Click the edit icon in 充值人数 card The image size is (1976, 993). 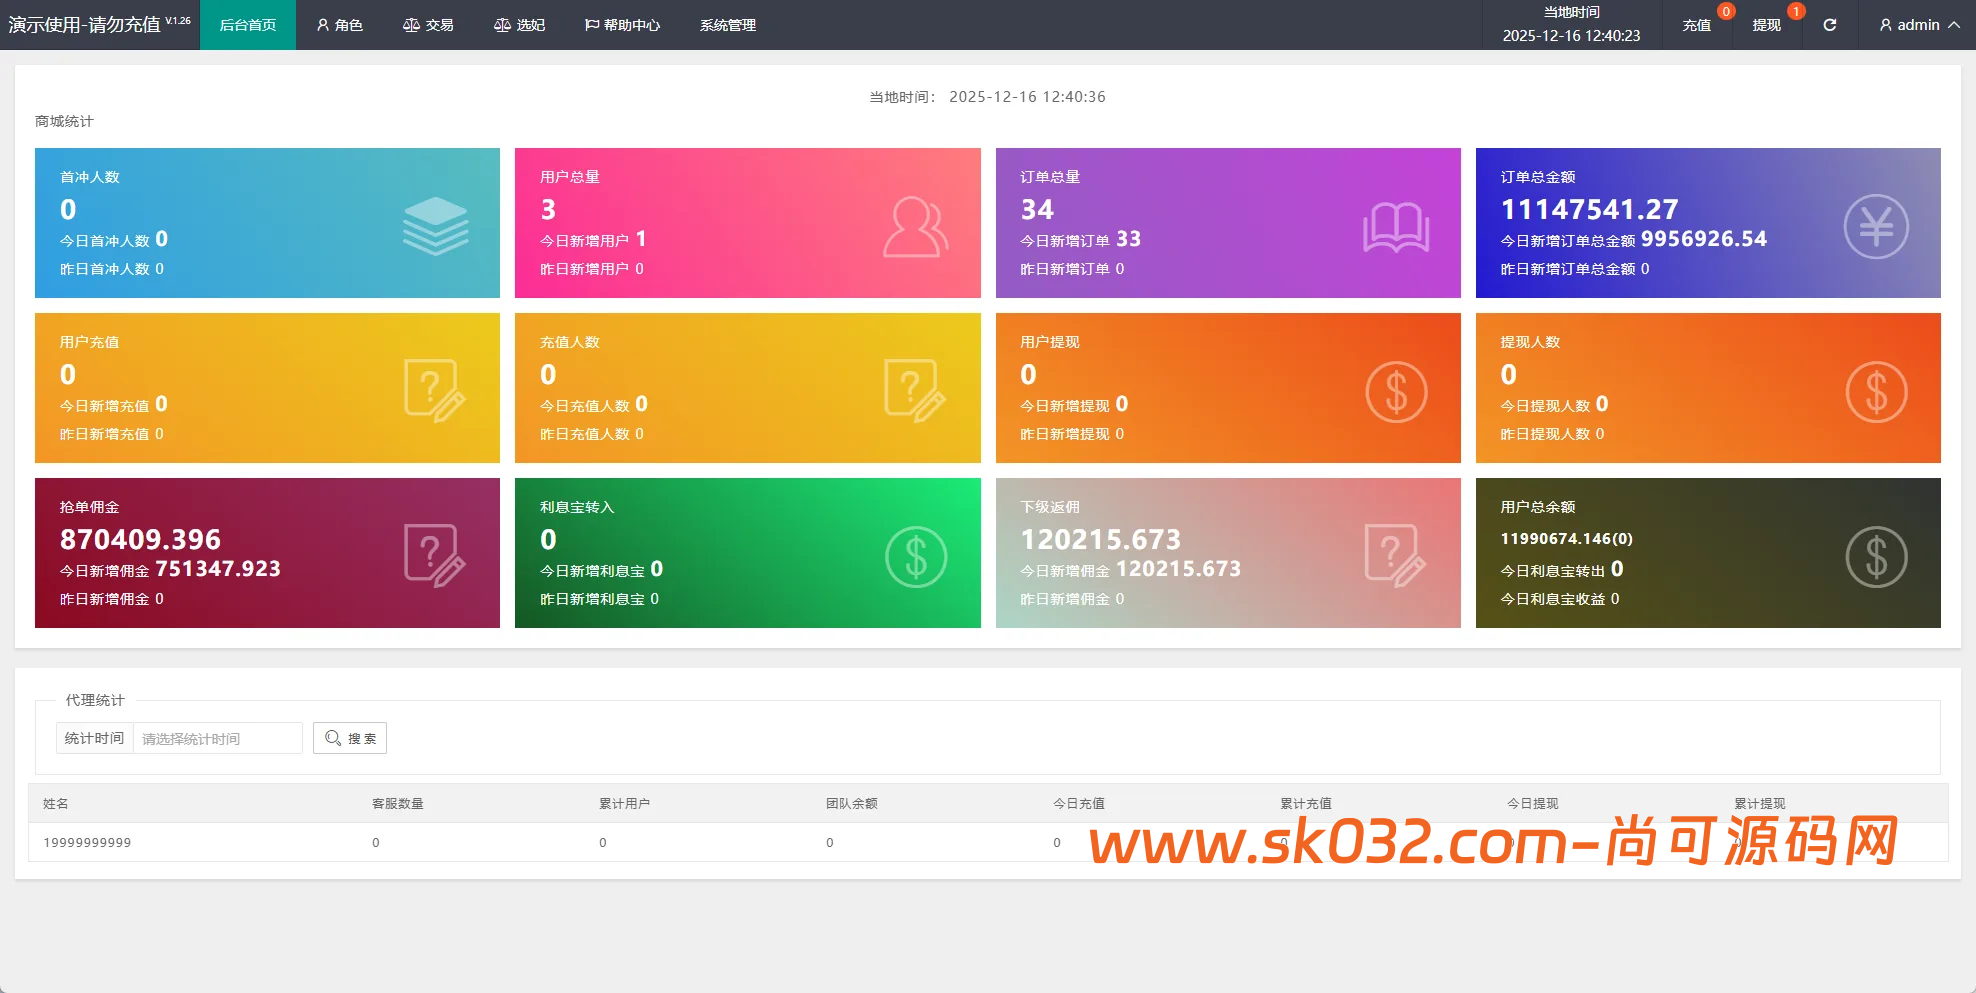coord(914,390)
